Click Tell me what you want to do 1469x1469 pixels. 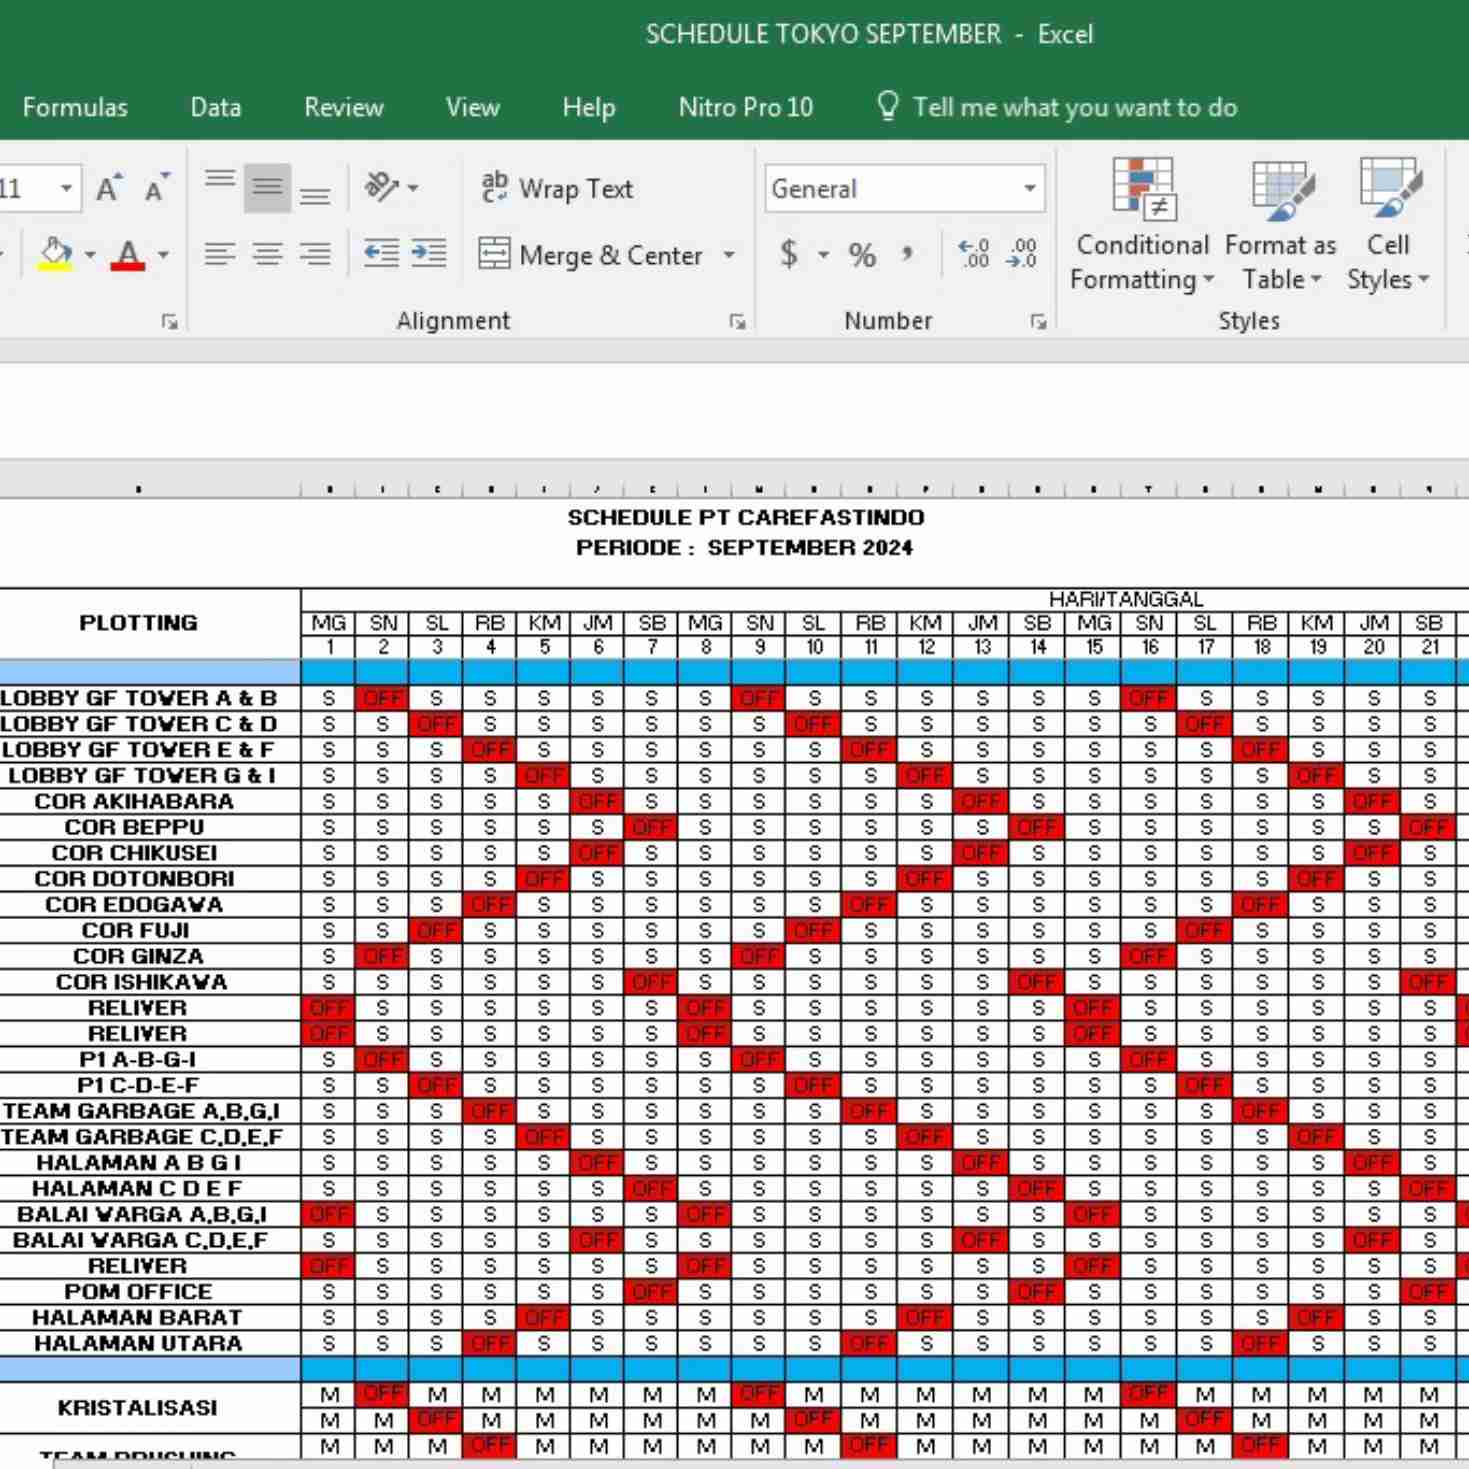pos(1056,107)
